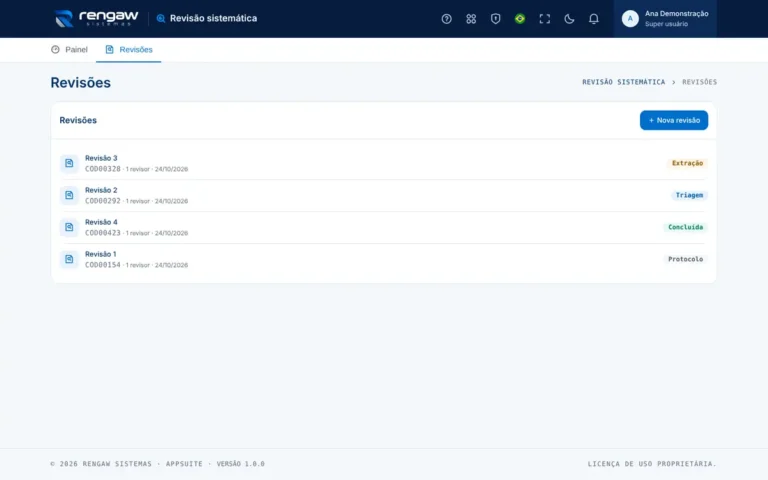Switch to the Painel tab
The height and width of the screenshot is (480, 768).
tap(69, 49)
